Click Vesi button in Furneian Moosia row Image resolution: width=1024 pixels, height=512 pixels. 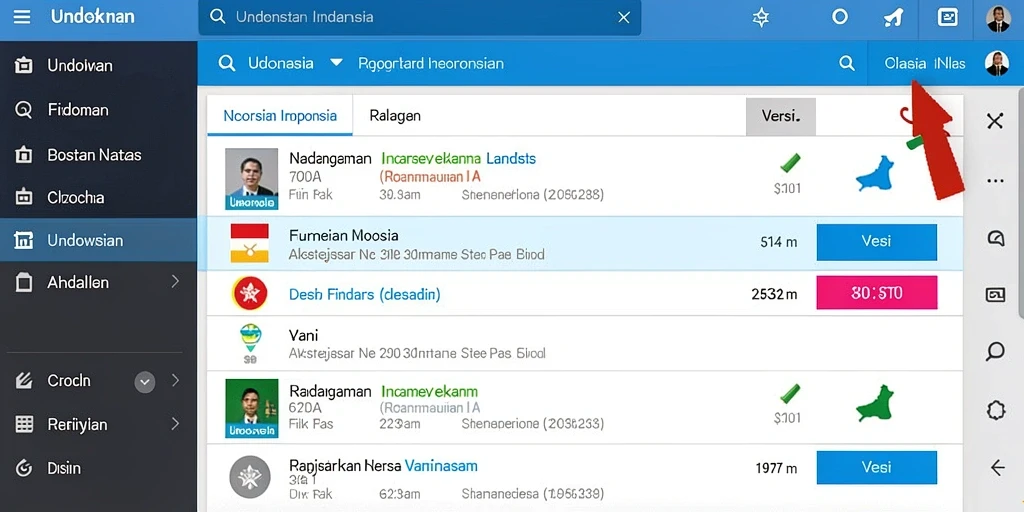[876, 242]
